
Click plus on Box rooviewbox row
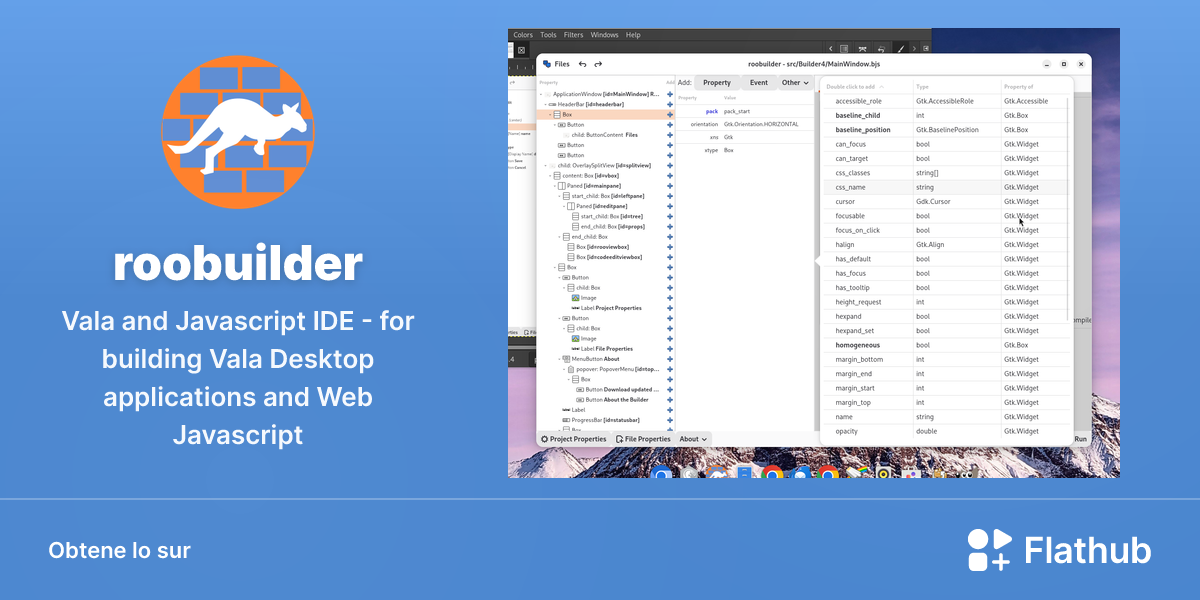(x=670, y=247)
